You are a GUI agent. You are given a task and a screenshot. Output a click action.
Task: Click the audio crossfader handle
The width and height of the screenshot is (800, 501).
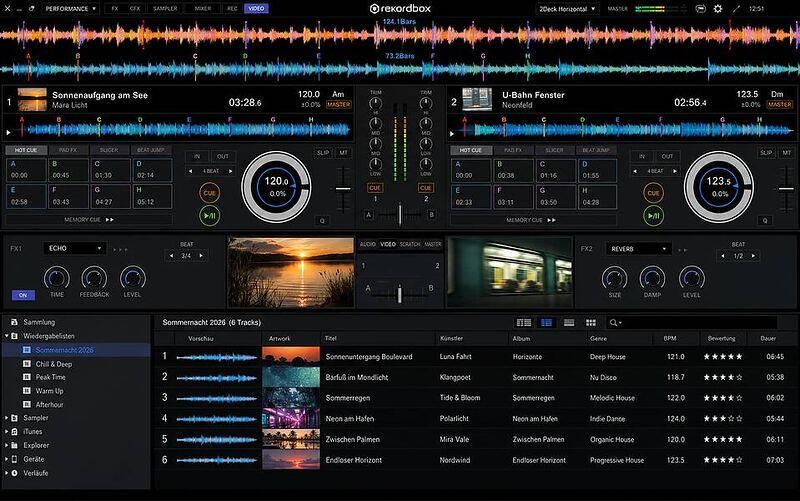[399, 215]
